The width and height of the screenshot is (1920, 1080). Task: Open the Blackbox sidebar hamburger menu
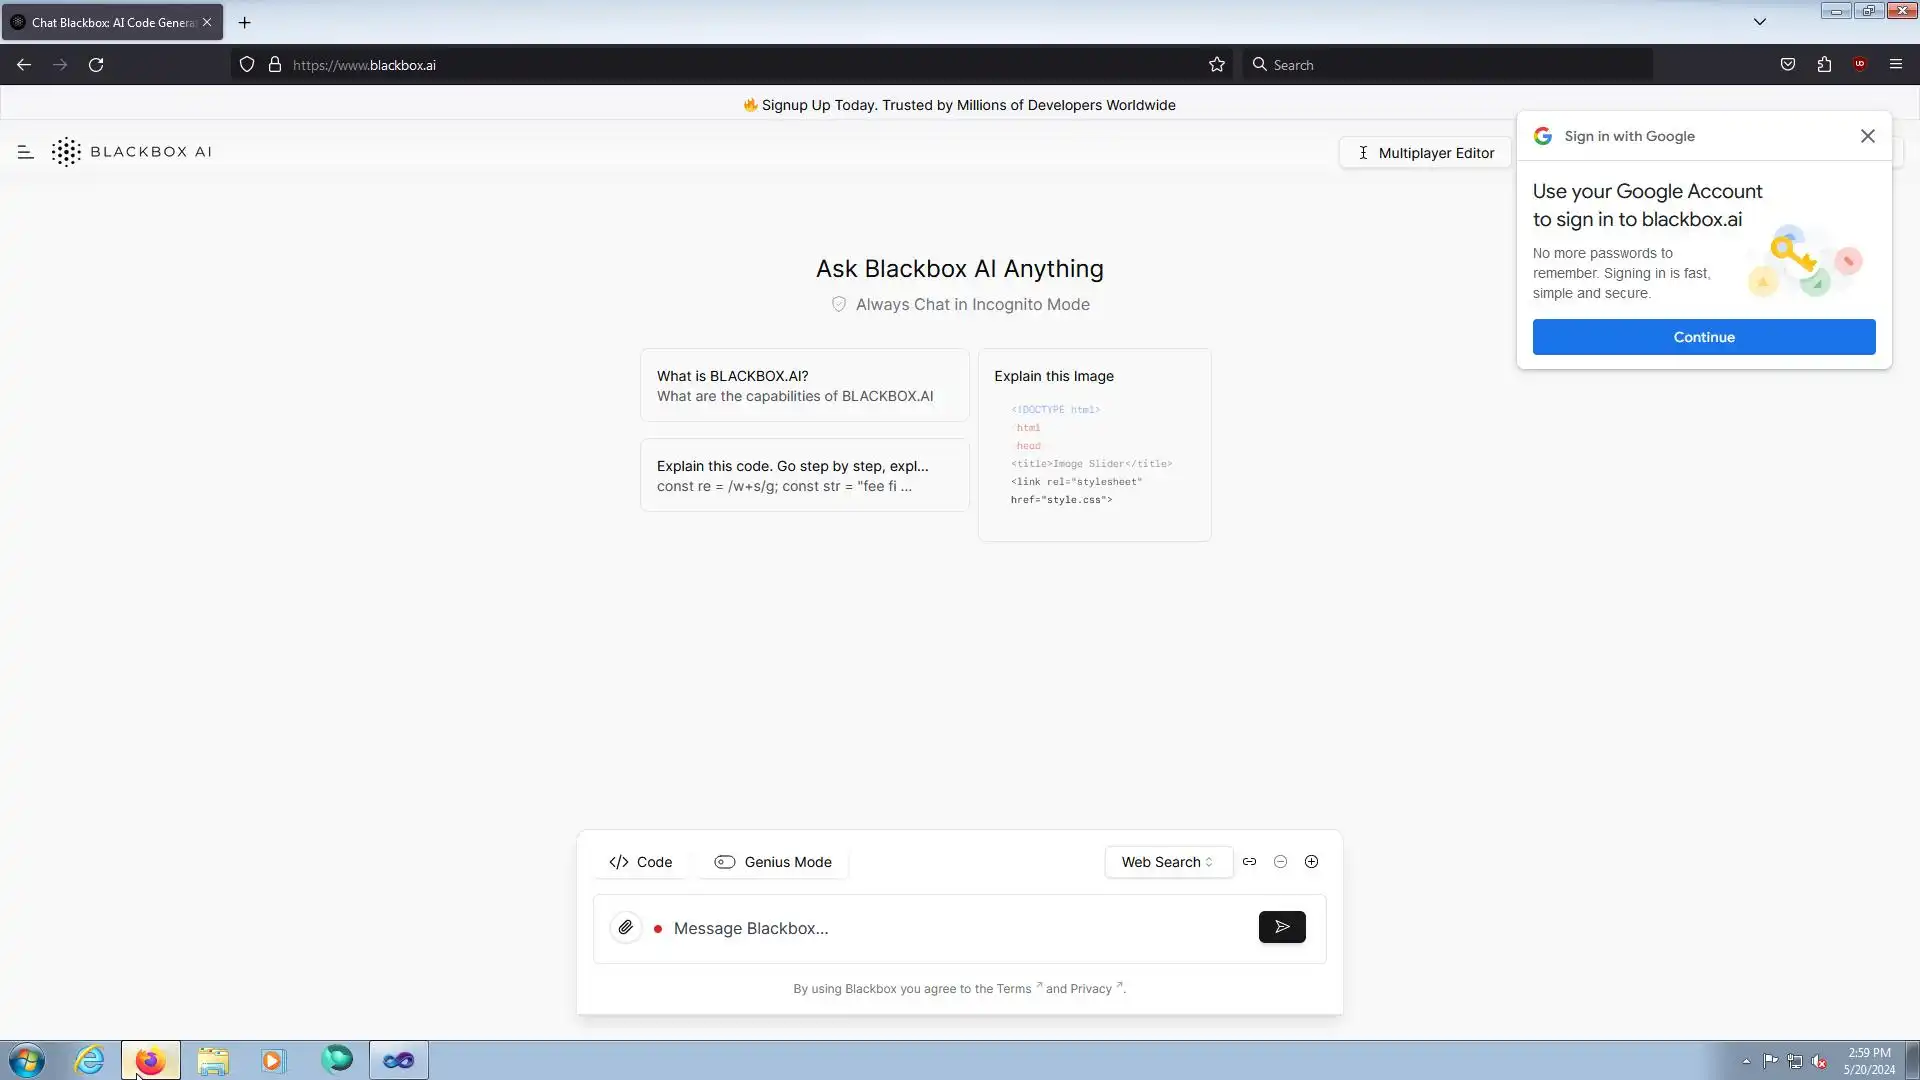tap(26, 152)
